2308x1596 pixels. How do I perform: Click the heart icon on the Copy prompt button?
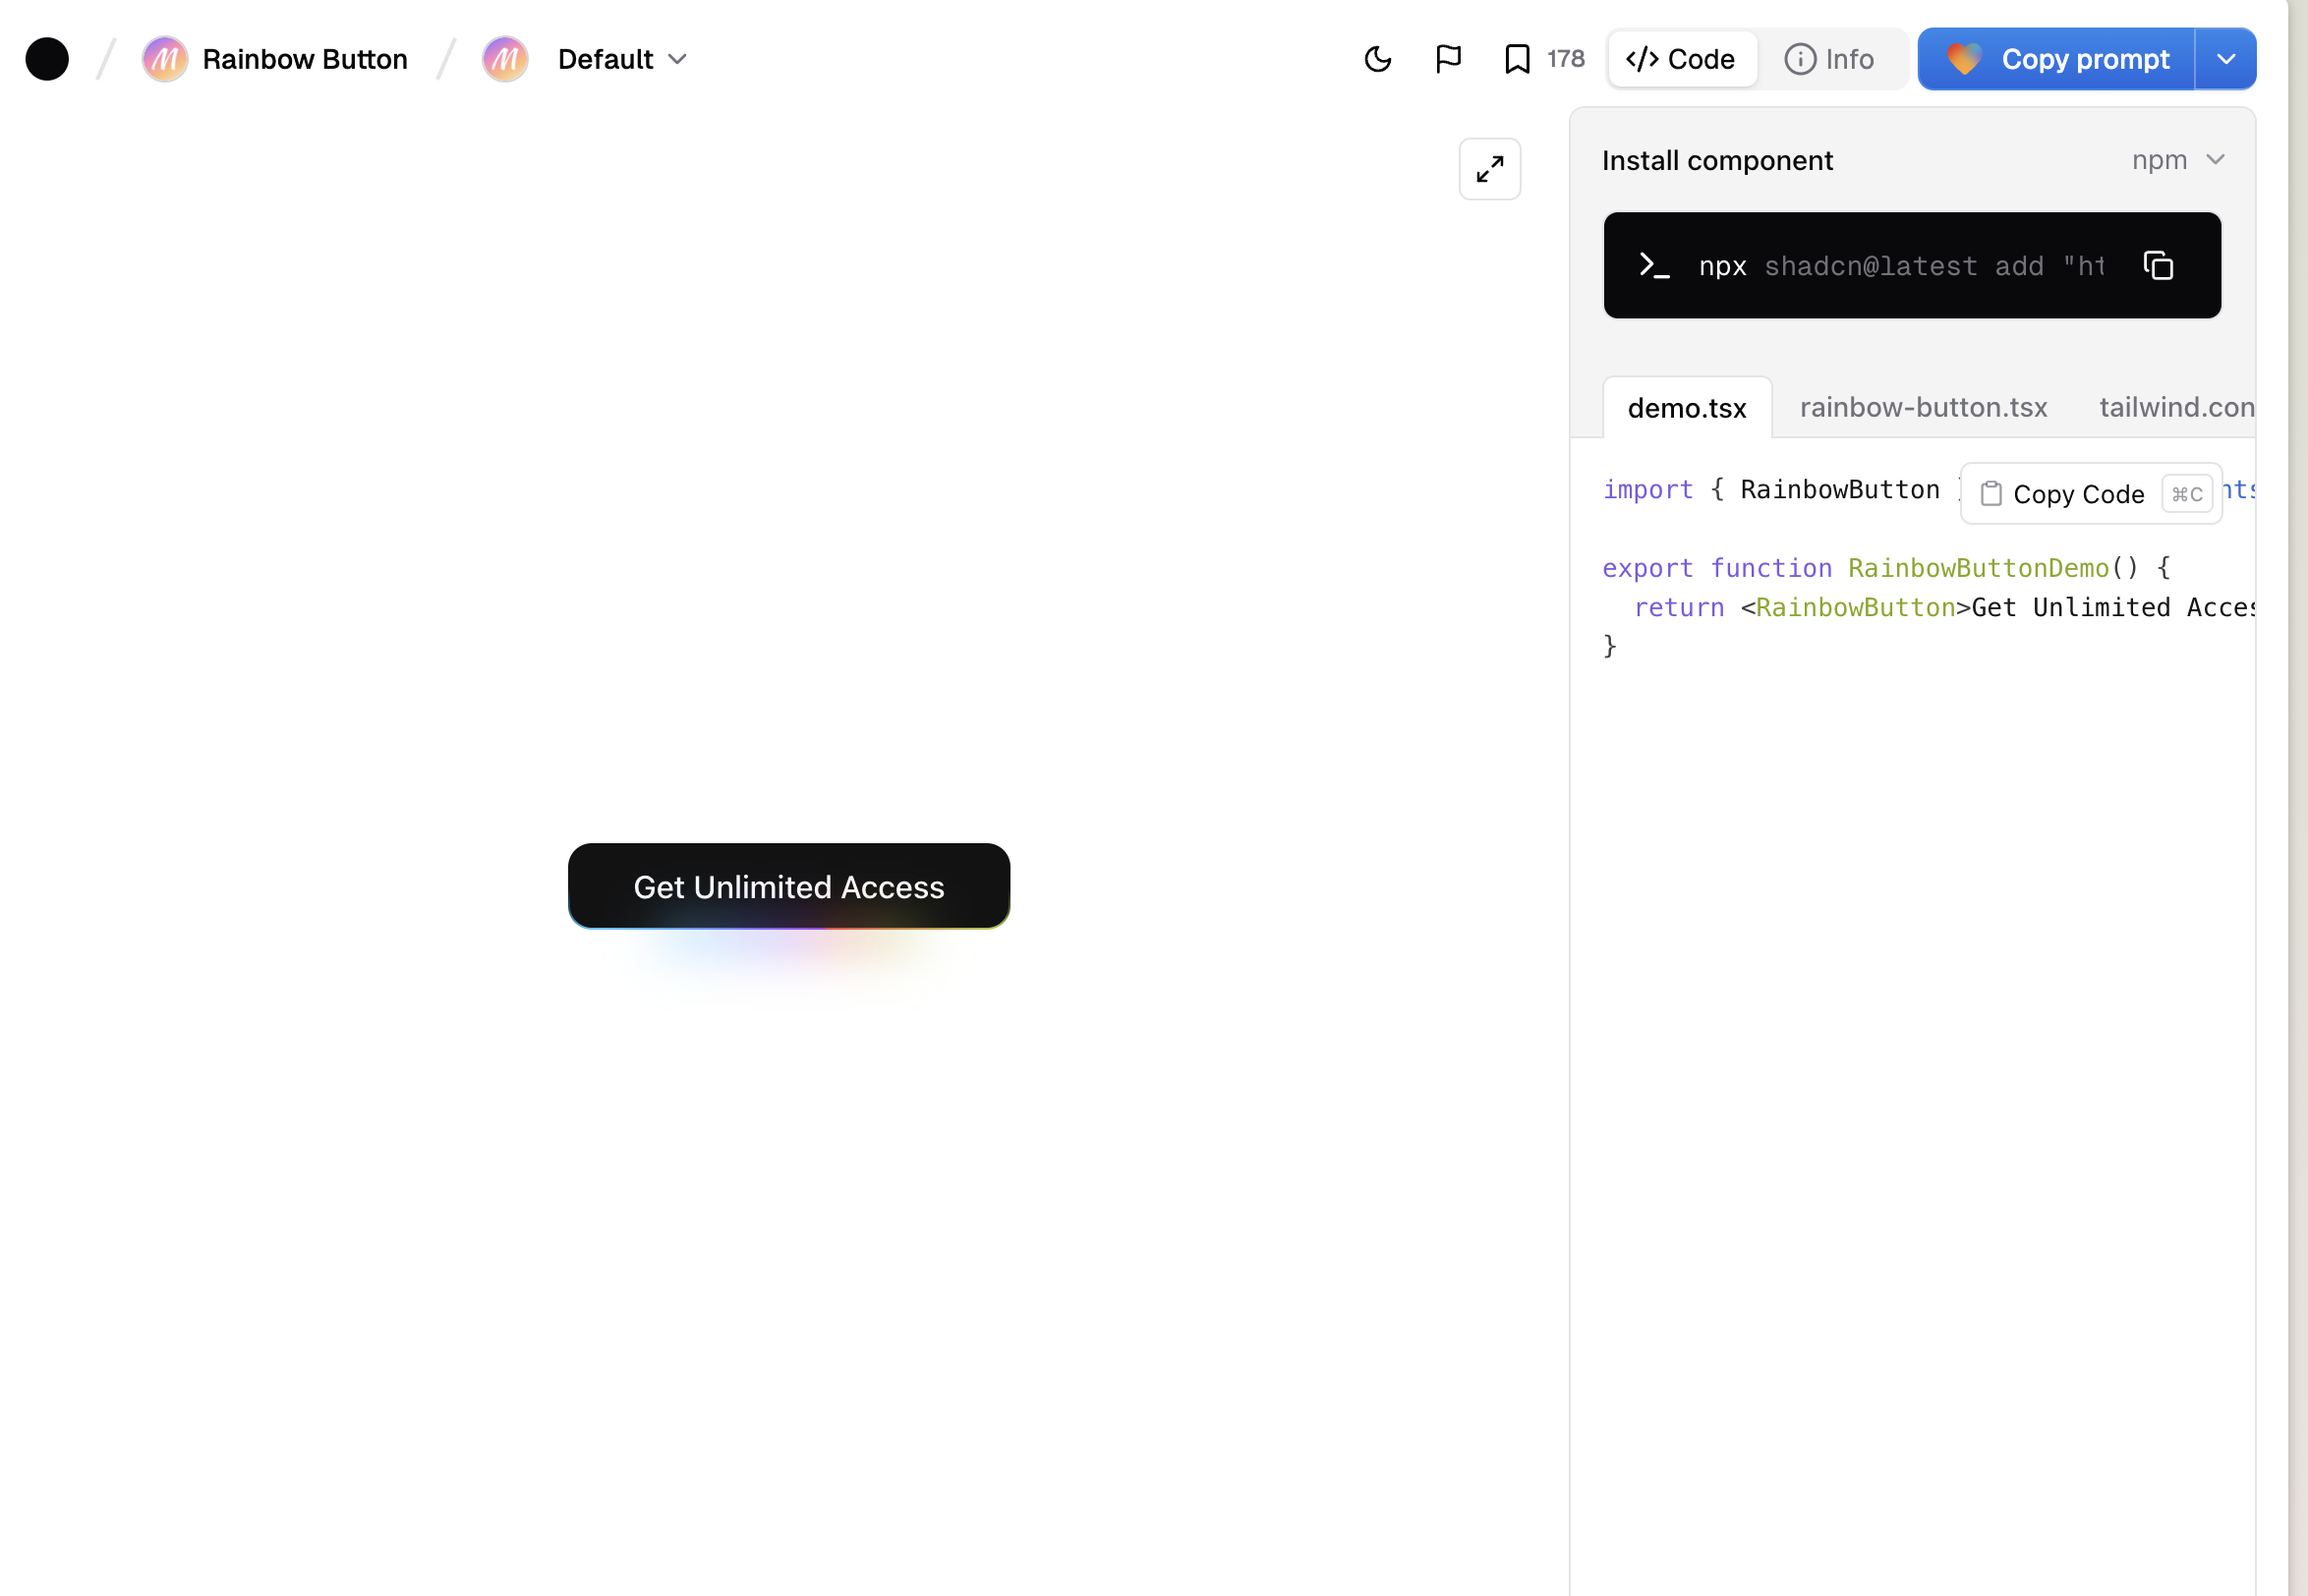point(1963,59)
